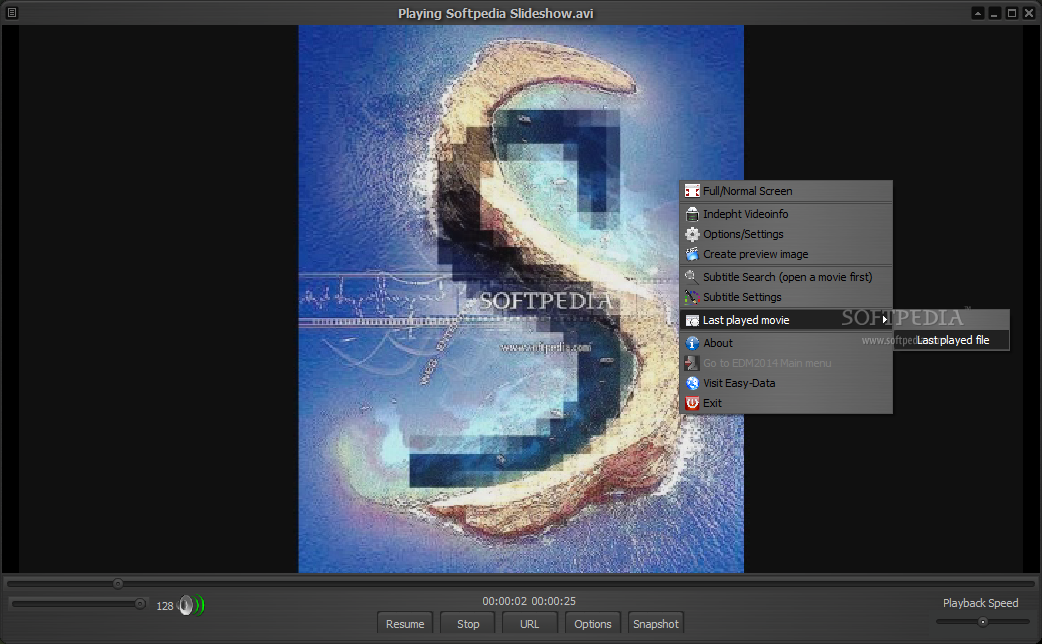Click the Stop button
This screenshot has height=644, width=1042.
pos(468,623)
